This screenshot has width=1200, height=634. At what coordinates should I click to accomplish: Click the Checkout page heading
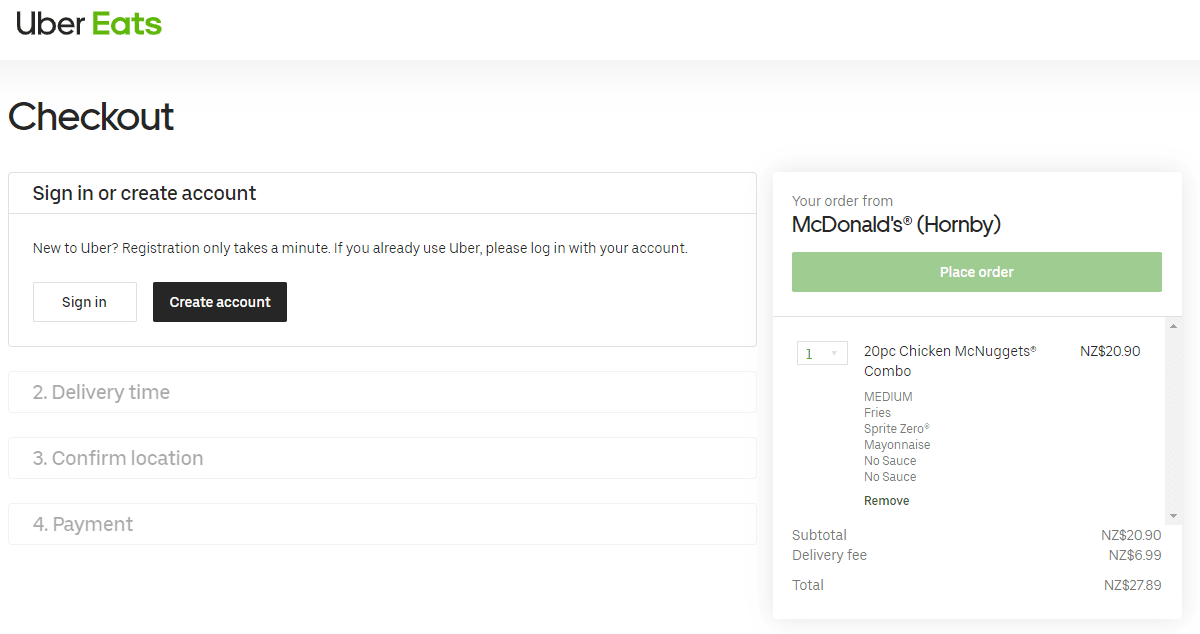[x=91, y=117]
